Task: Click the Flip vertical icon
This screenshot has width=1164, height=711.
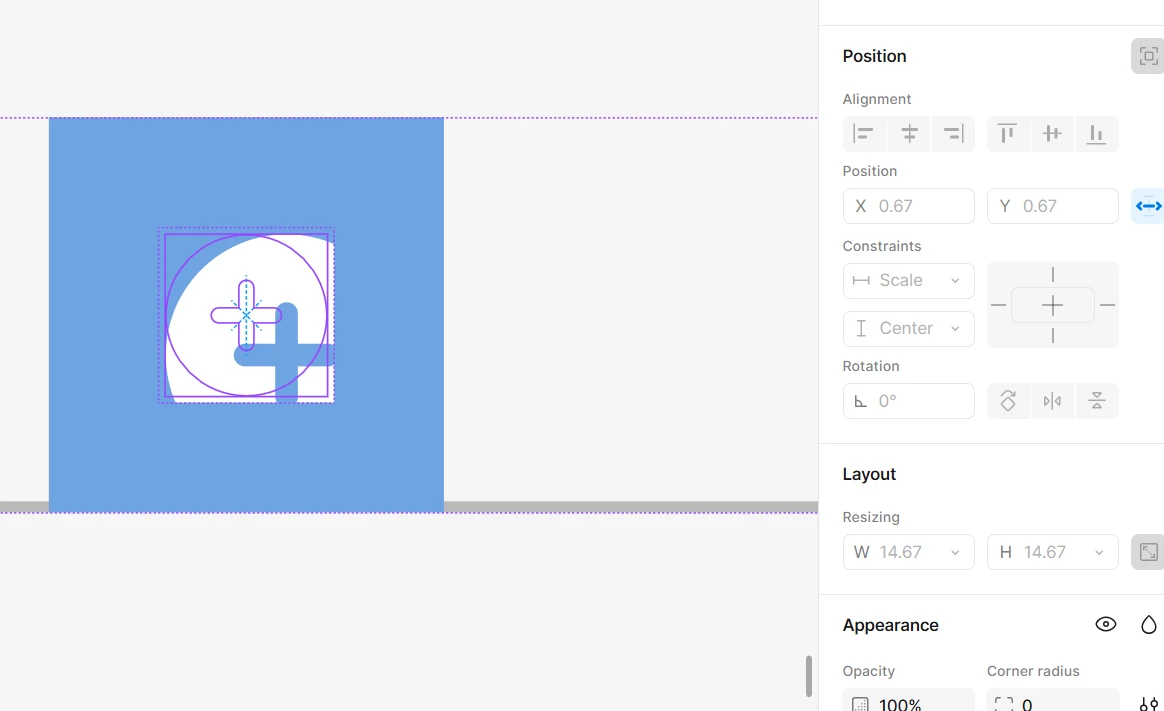Action: (x=1096, y=401)
